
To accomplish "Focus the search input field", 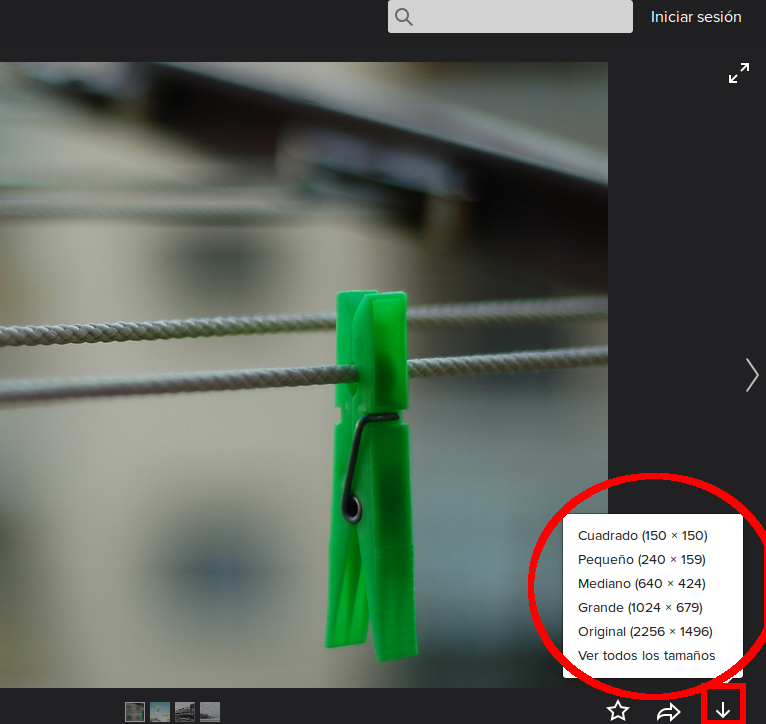I will (510, 17).
